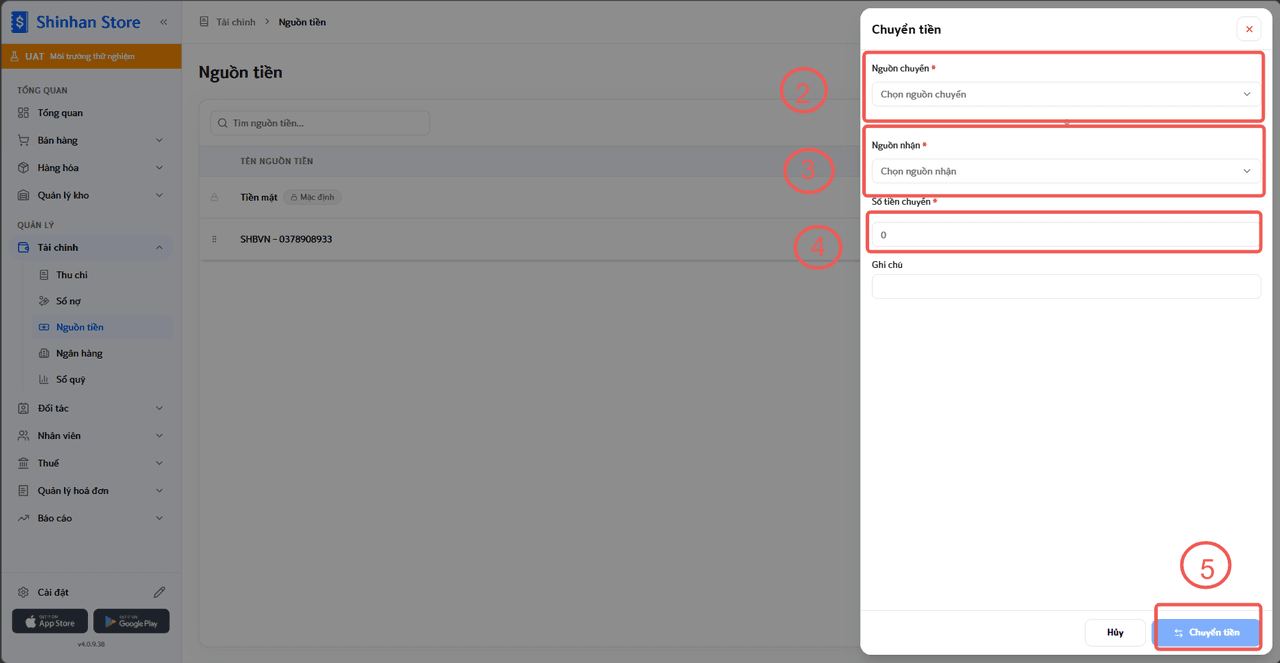Collapse the sidebar with double-chevron icon
The image size is (1280, 663).
click(x=164, y=22)
